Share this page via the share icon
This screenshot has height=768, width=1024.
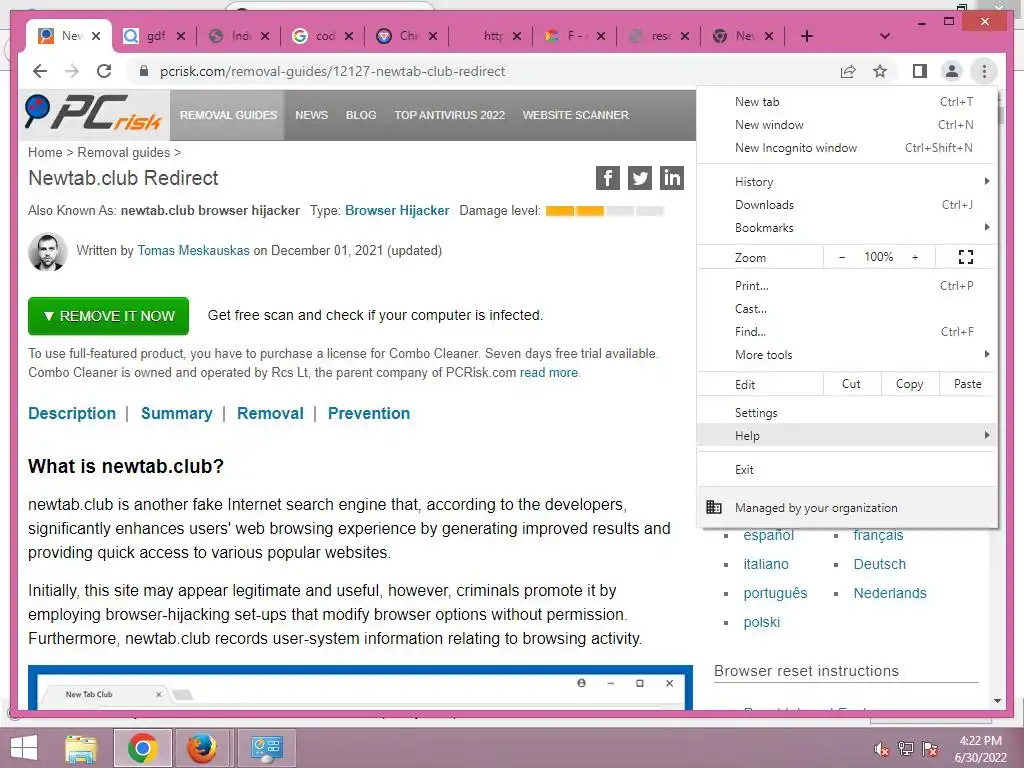tap(848, 71)
